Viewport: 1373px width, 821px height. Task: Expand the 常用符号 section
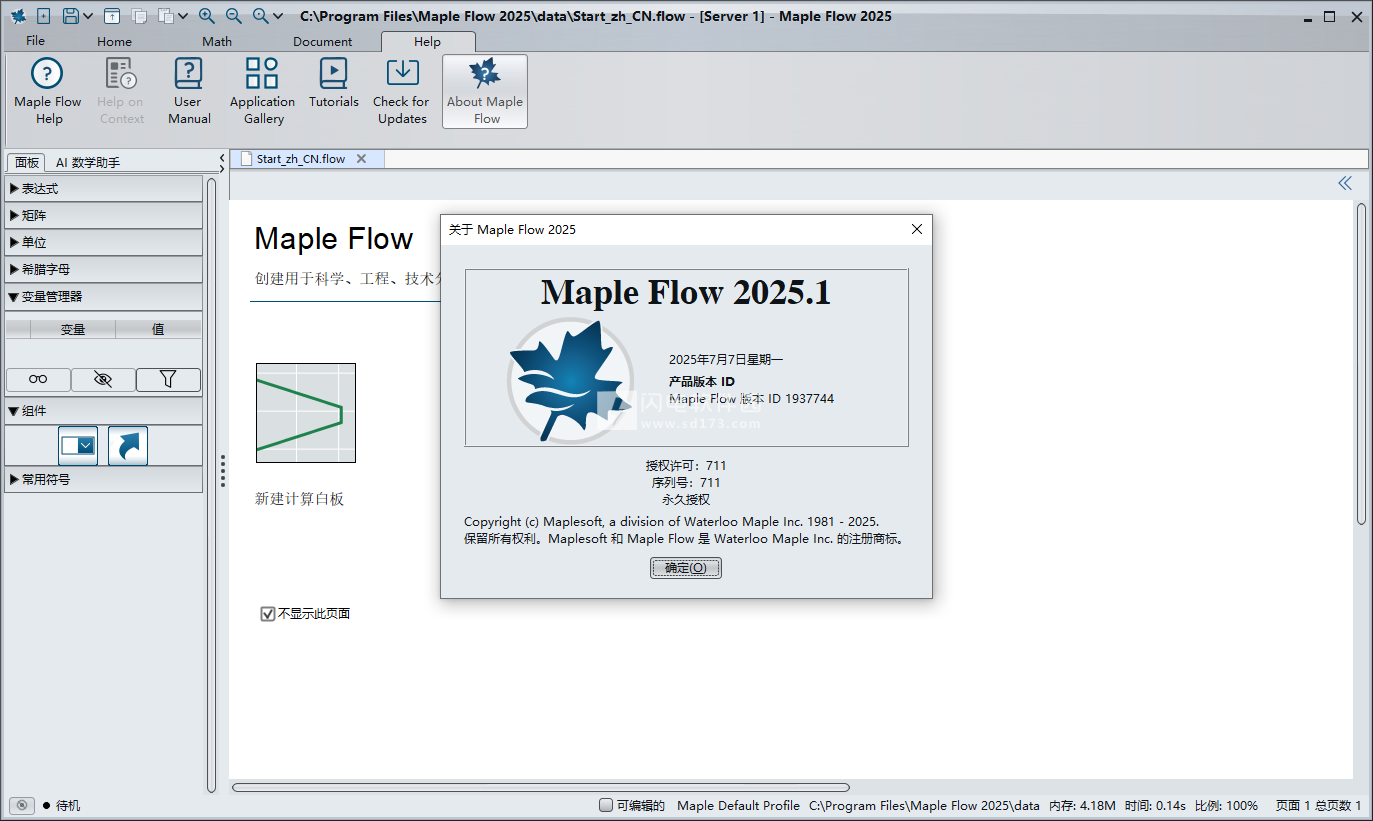tap(104, 479)
